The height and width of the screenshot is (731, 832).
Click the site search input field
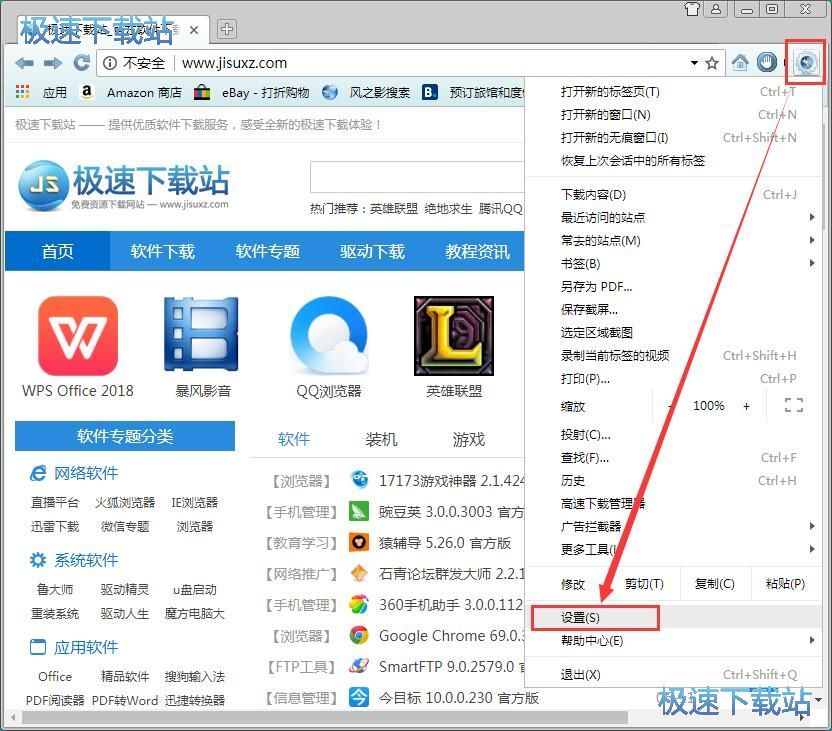pyautogui.click(x=417, y=177)
